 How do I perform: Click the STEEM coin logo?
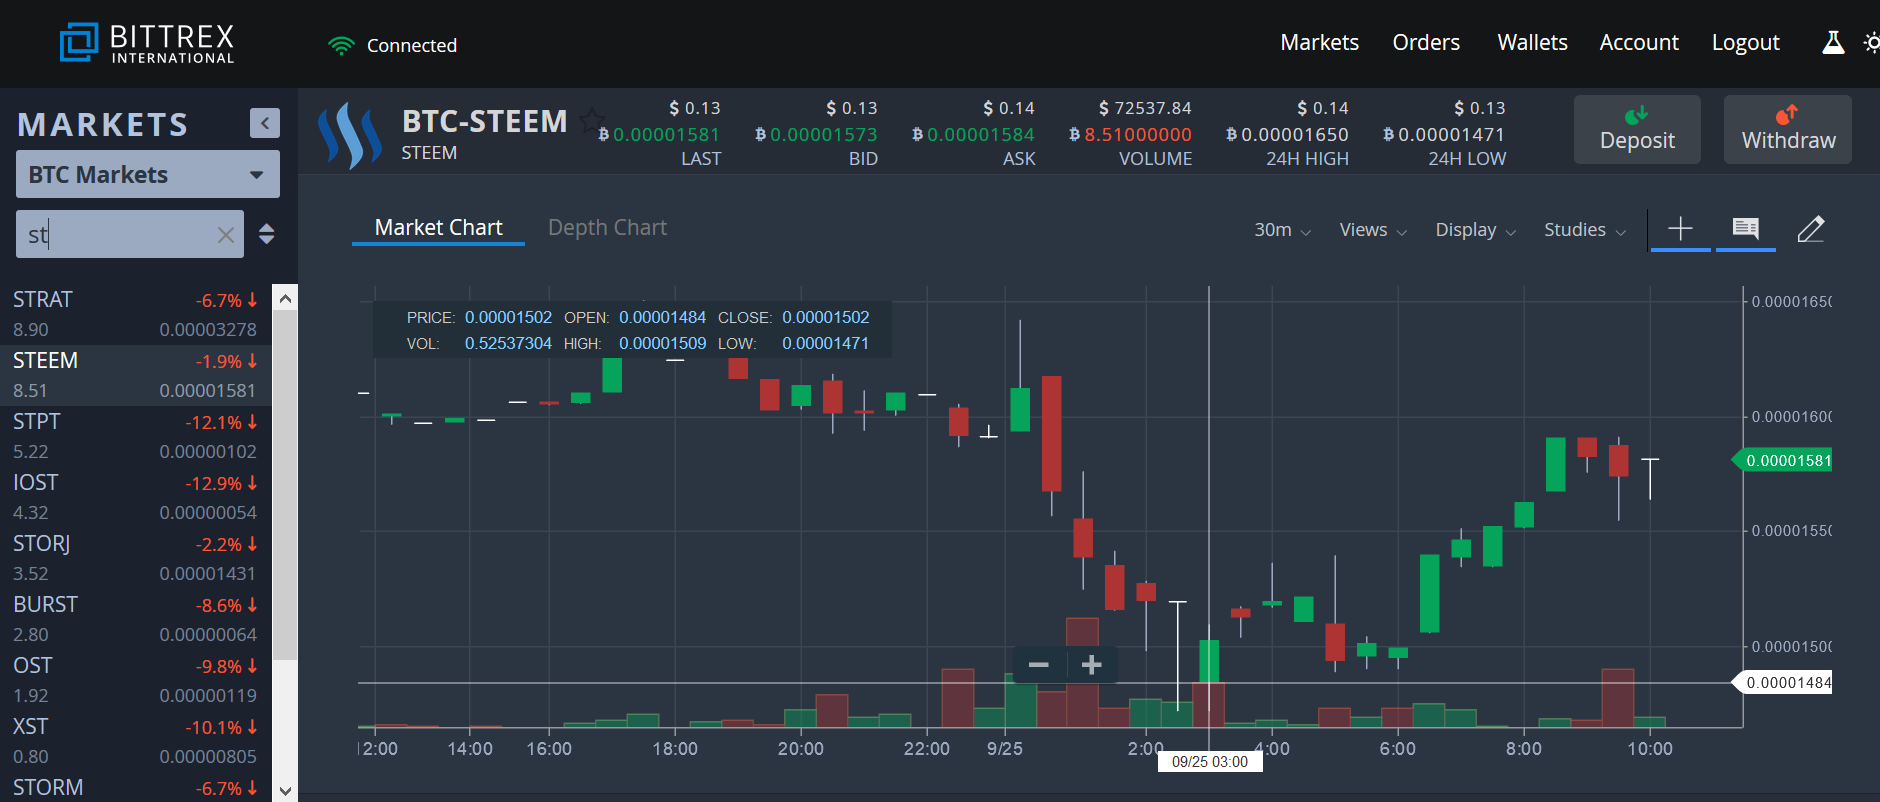[349, 135]
